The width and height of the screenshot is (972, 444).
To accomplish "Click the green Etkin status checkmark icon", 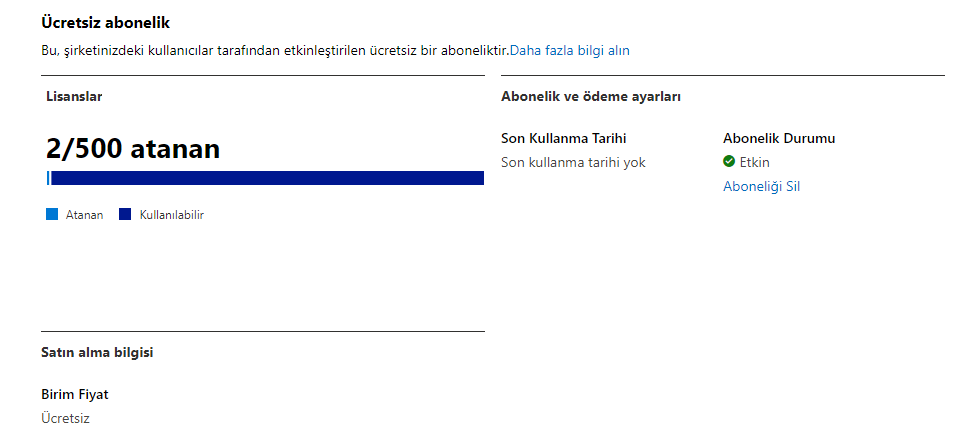I will (729, 161).
